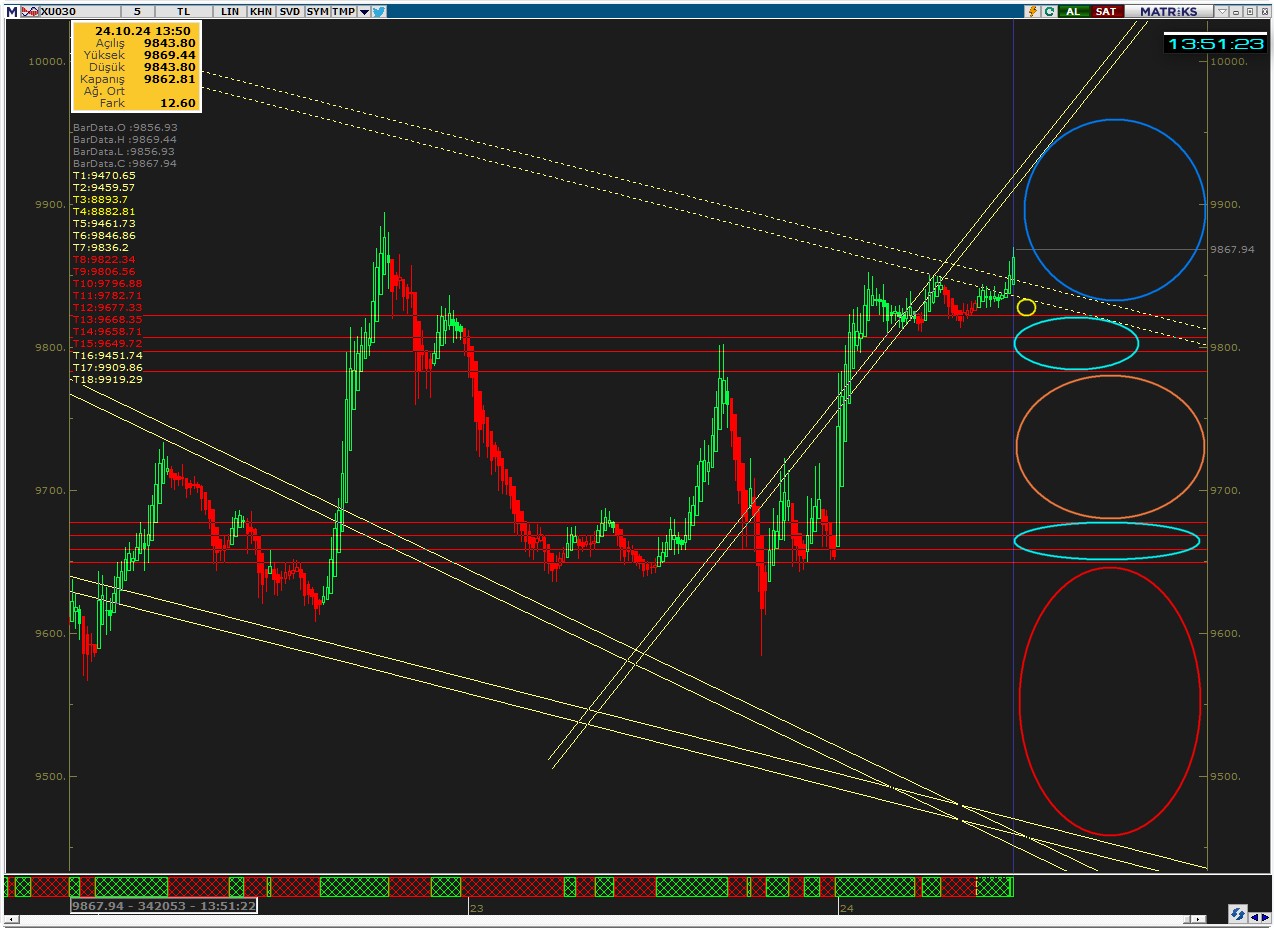Click the 9867.94 current price tag
The width and height of the screenshot is (1274, 928).
click(1232, 249)
